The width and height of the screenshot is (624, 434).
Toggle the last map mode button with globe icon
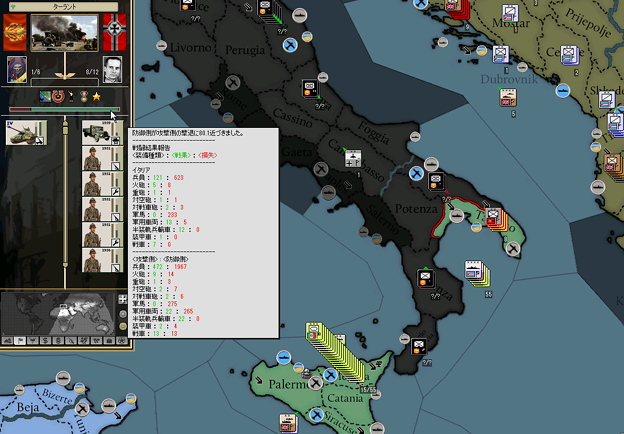pyautogui.click(x=122, y=341)
